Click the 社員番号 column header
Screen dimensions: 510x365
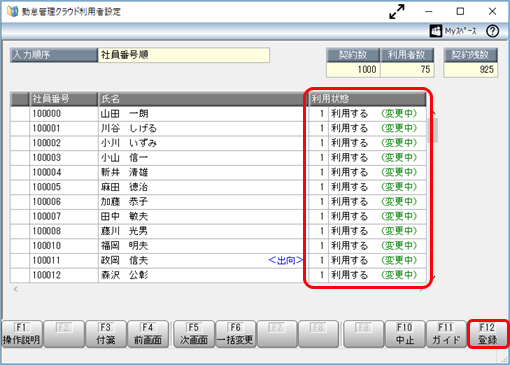click(x=64, y=99)
